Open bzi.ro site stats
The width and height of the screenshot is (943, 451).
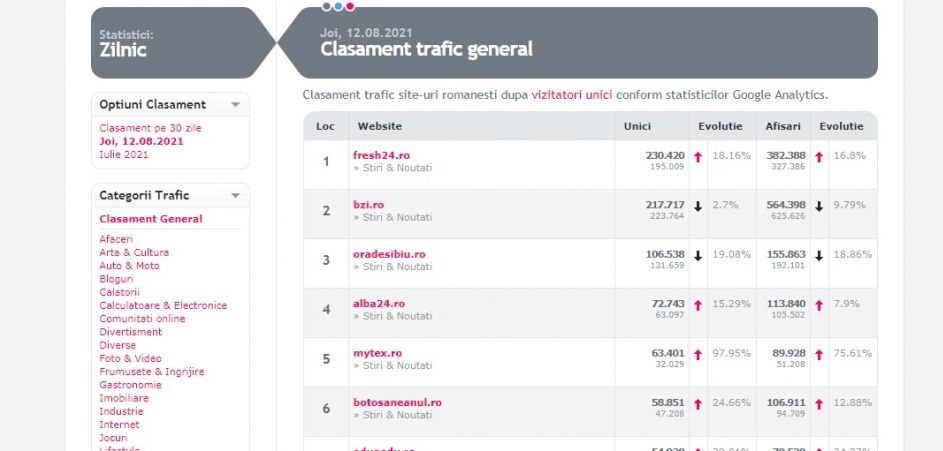coord(369,205)
